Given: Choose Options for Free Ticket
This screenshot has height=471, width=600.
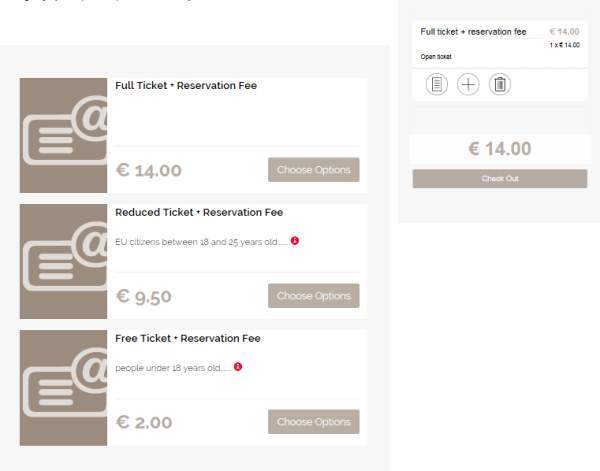Looking at the screenshot, I should (313, 421).
